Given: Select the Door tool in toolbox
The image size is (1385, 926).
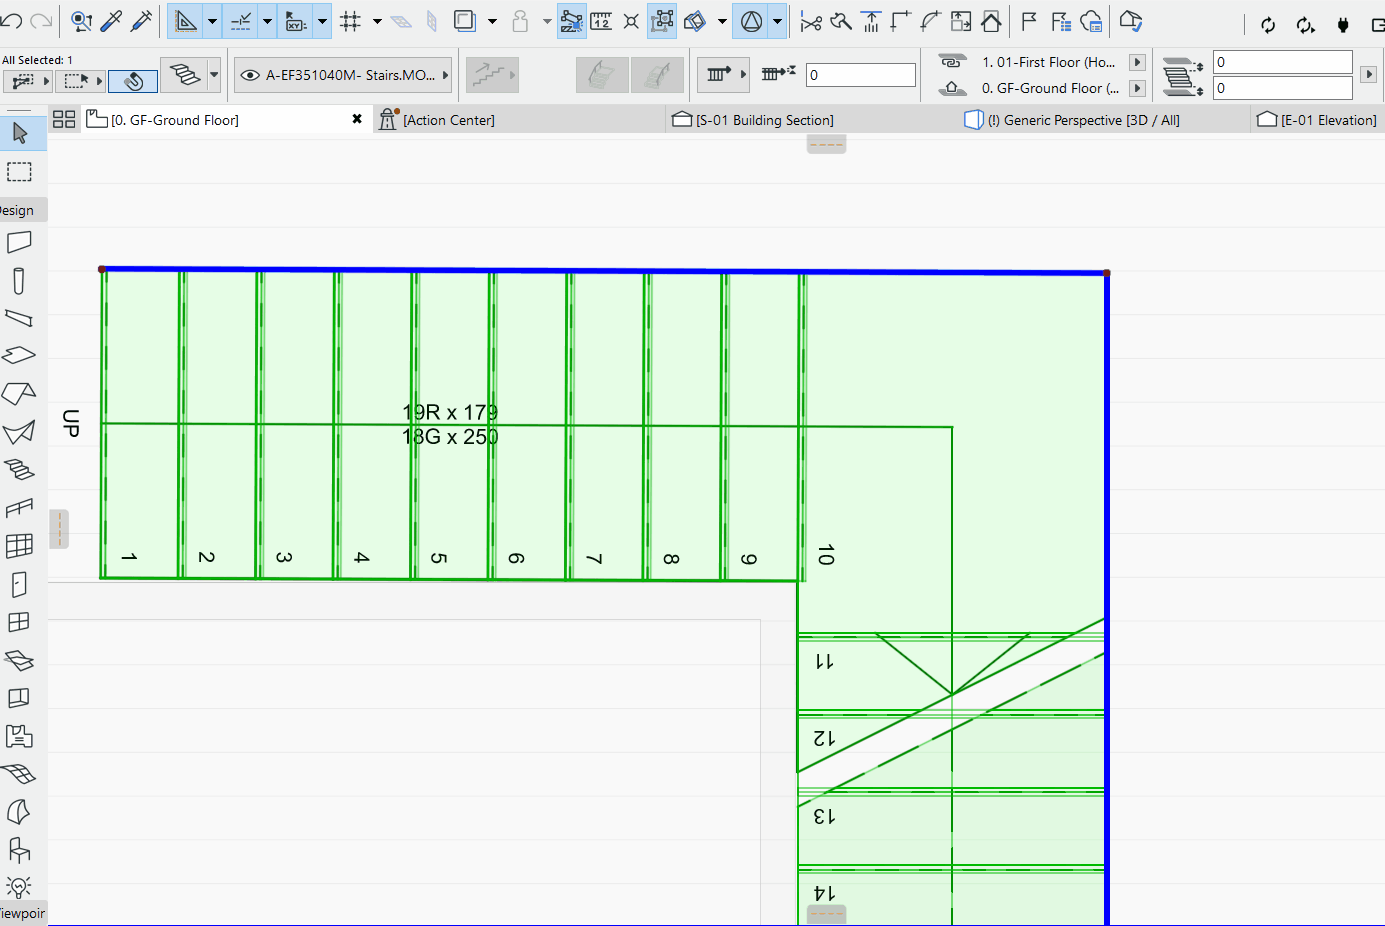Looking at the screenshot, I should (19, 584).
